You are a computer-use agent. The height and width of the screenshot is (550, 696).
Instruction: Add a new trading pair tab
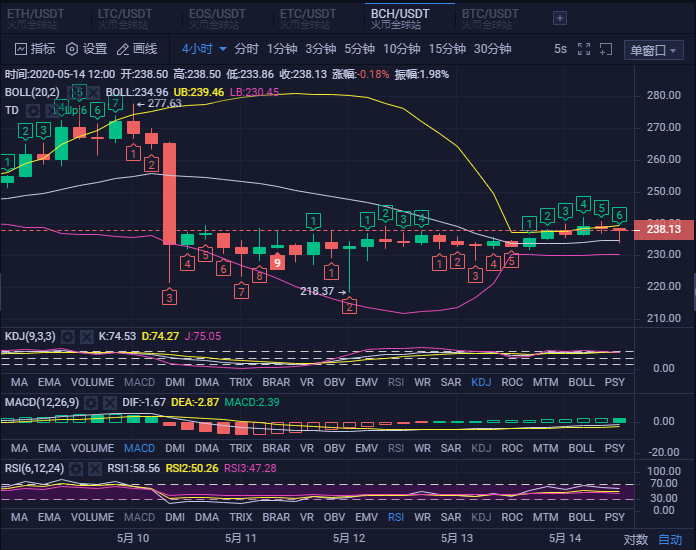(559, 17)
